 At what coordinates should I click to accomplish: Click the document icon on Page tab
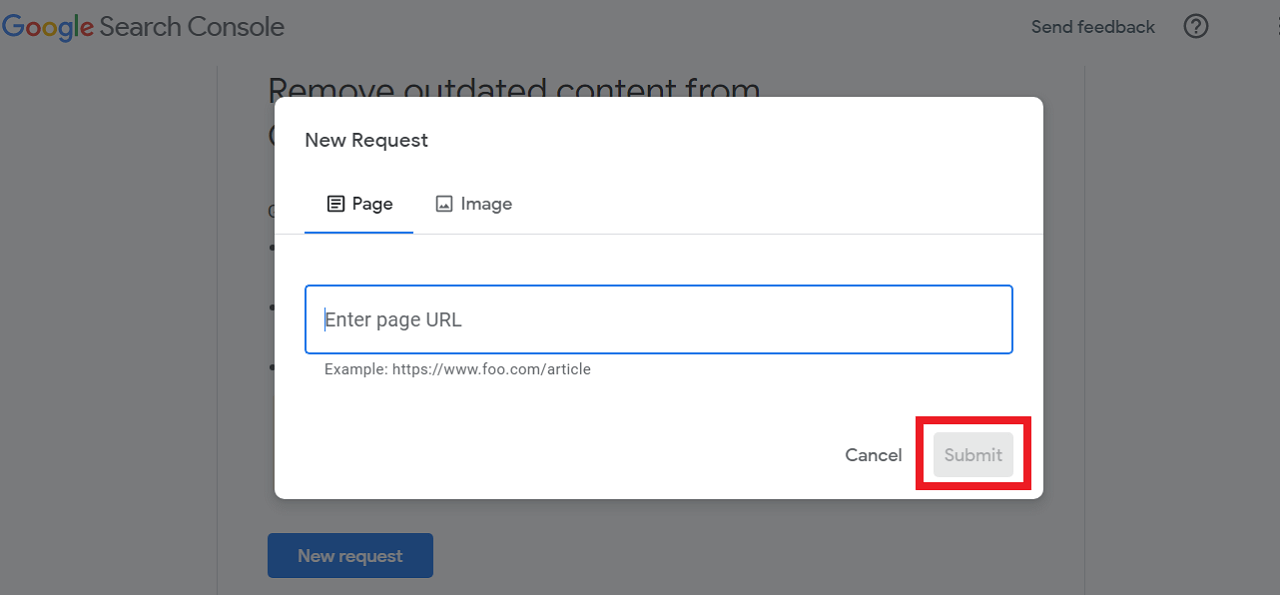336,204
